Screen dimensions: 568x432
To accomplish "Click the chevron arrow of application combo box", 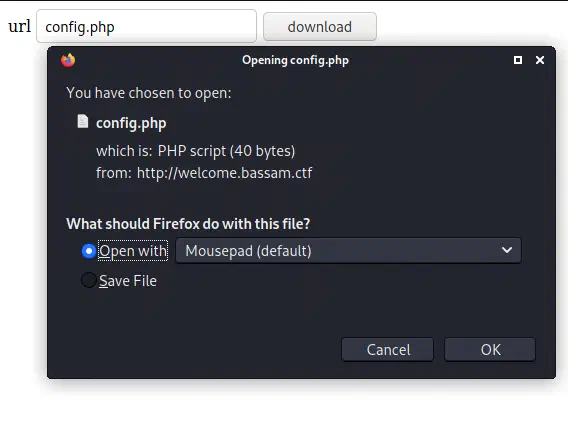I will (x=507, y=250).
